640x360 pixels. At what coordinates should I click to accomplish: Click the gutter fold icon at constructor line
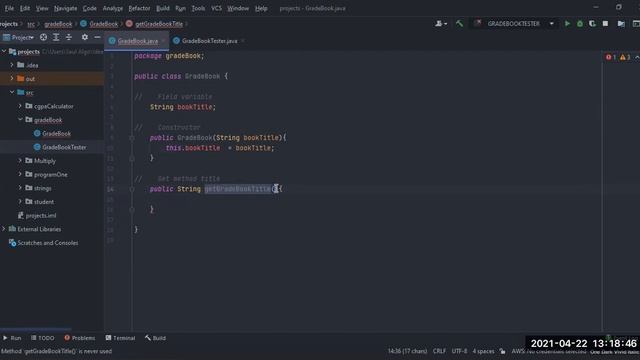pos(132,138)
